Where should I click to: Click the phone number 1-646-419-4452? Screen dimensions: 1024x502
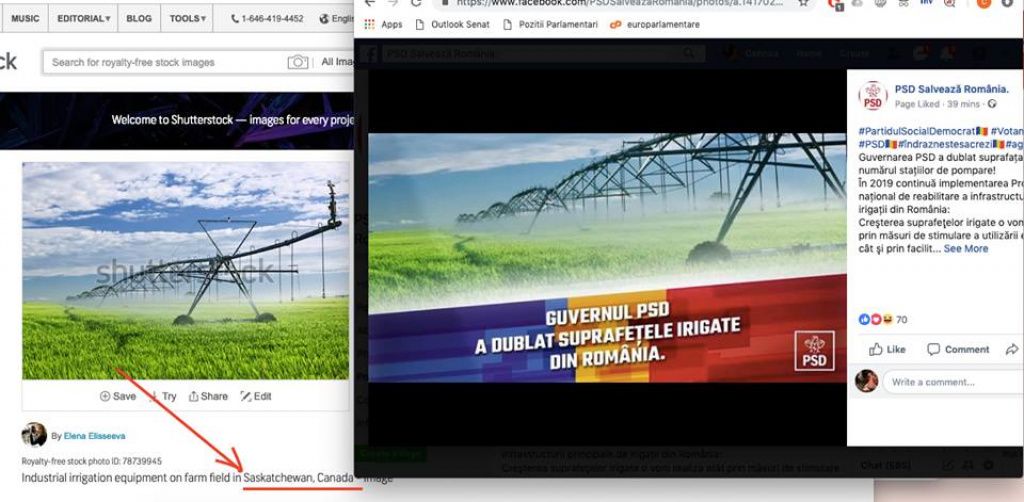pos(267,18)
